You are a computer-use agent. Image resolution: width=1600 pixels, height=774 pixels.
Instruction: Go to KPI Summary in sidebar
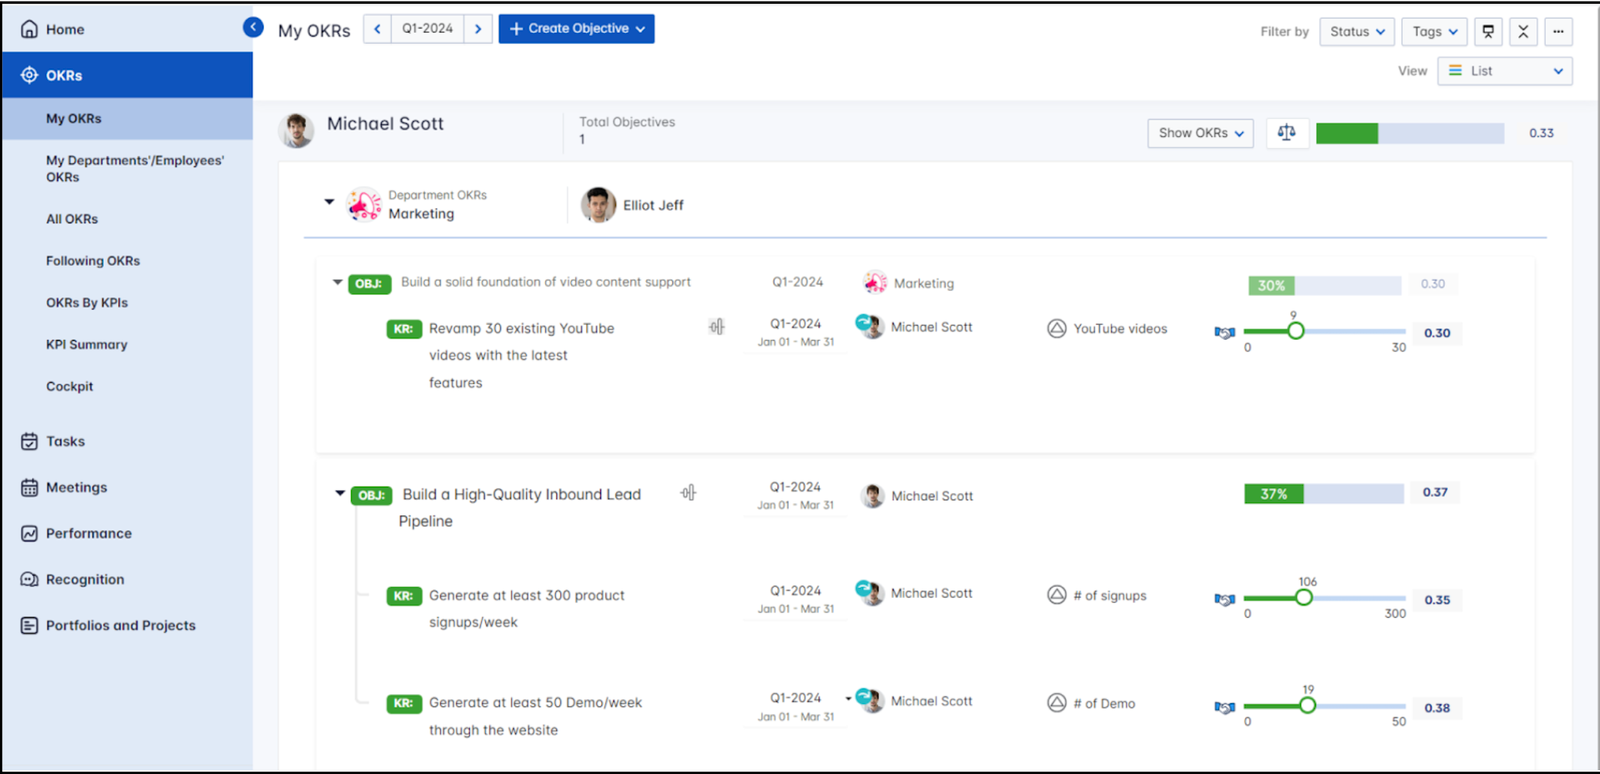(87, 345)
